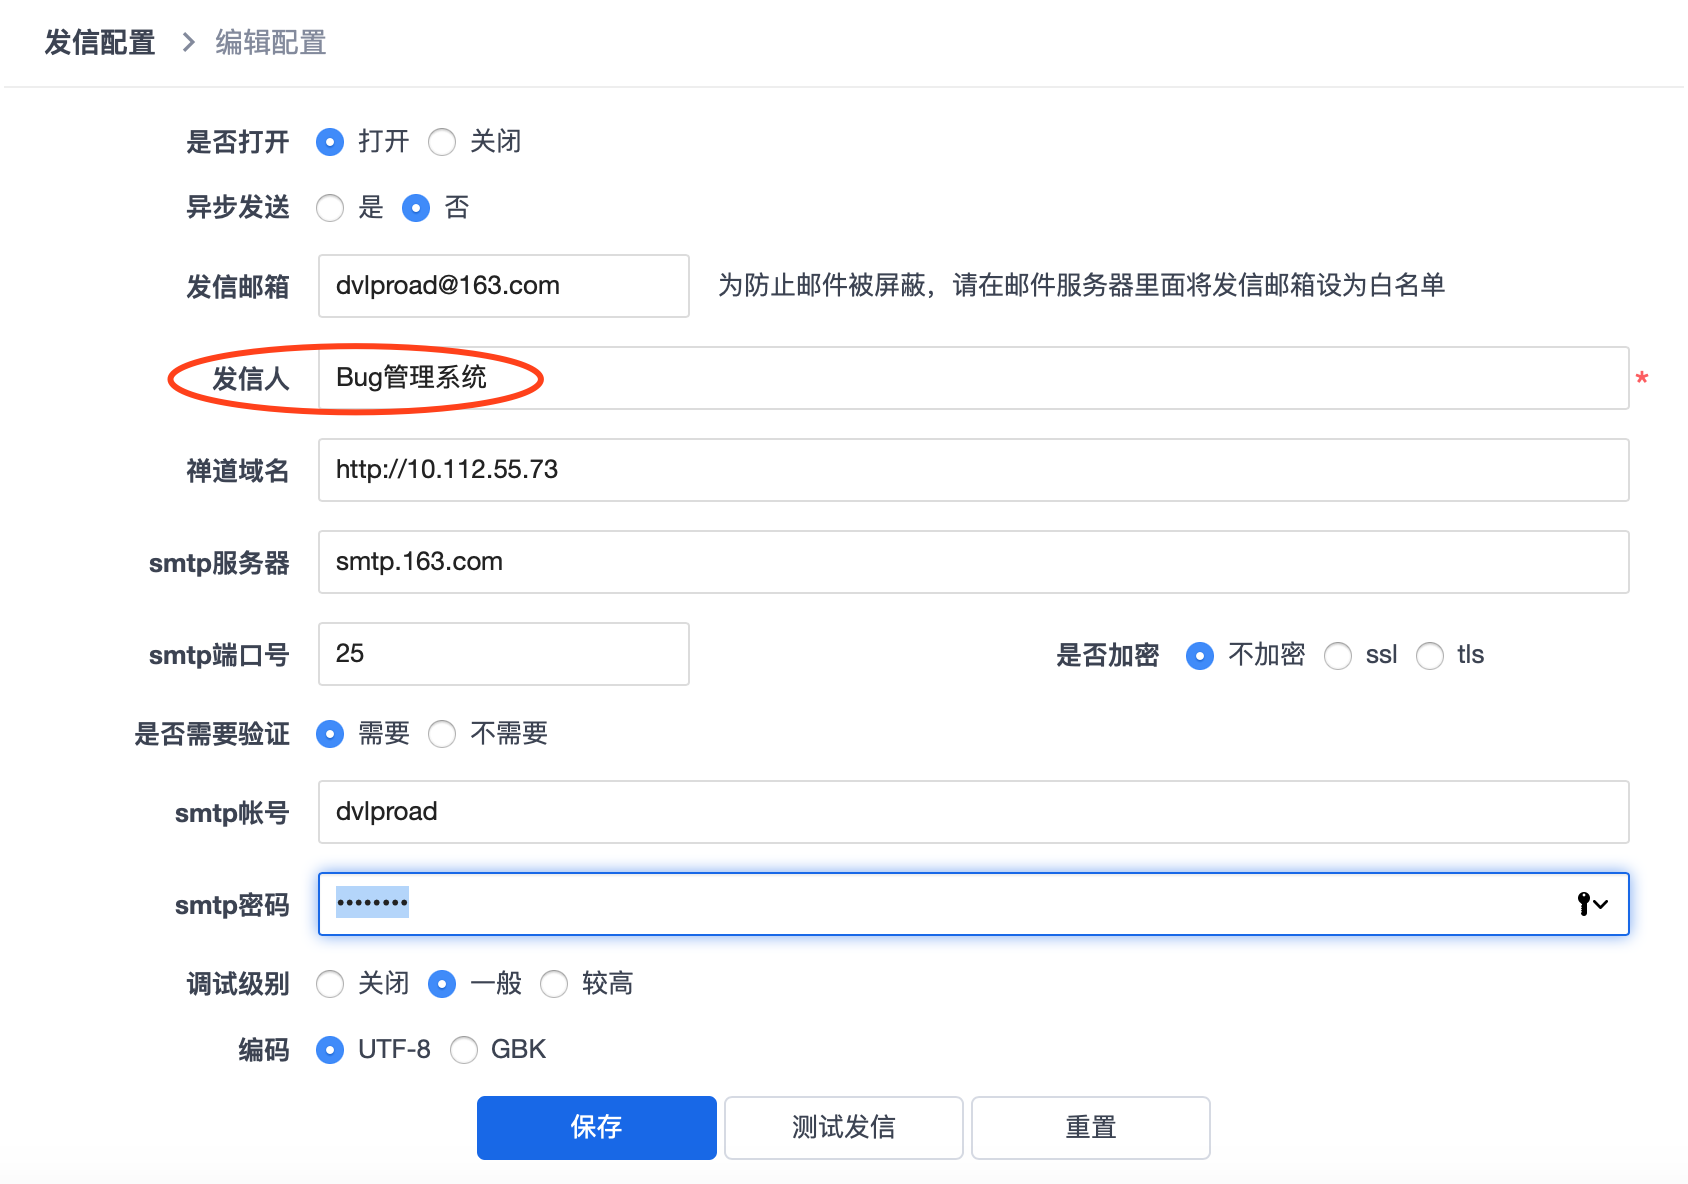Click the 调试级别 label

(238, 984)
